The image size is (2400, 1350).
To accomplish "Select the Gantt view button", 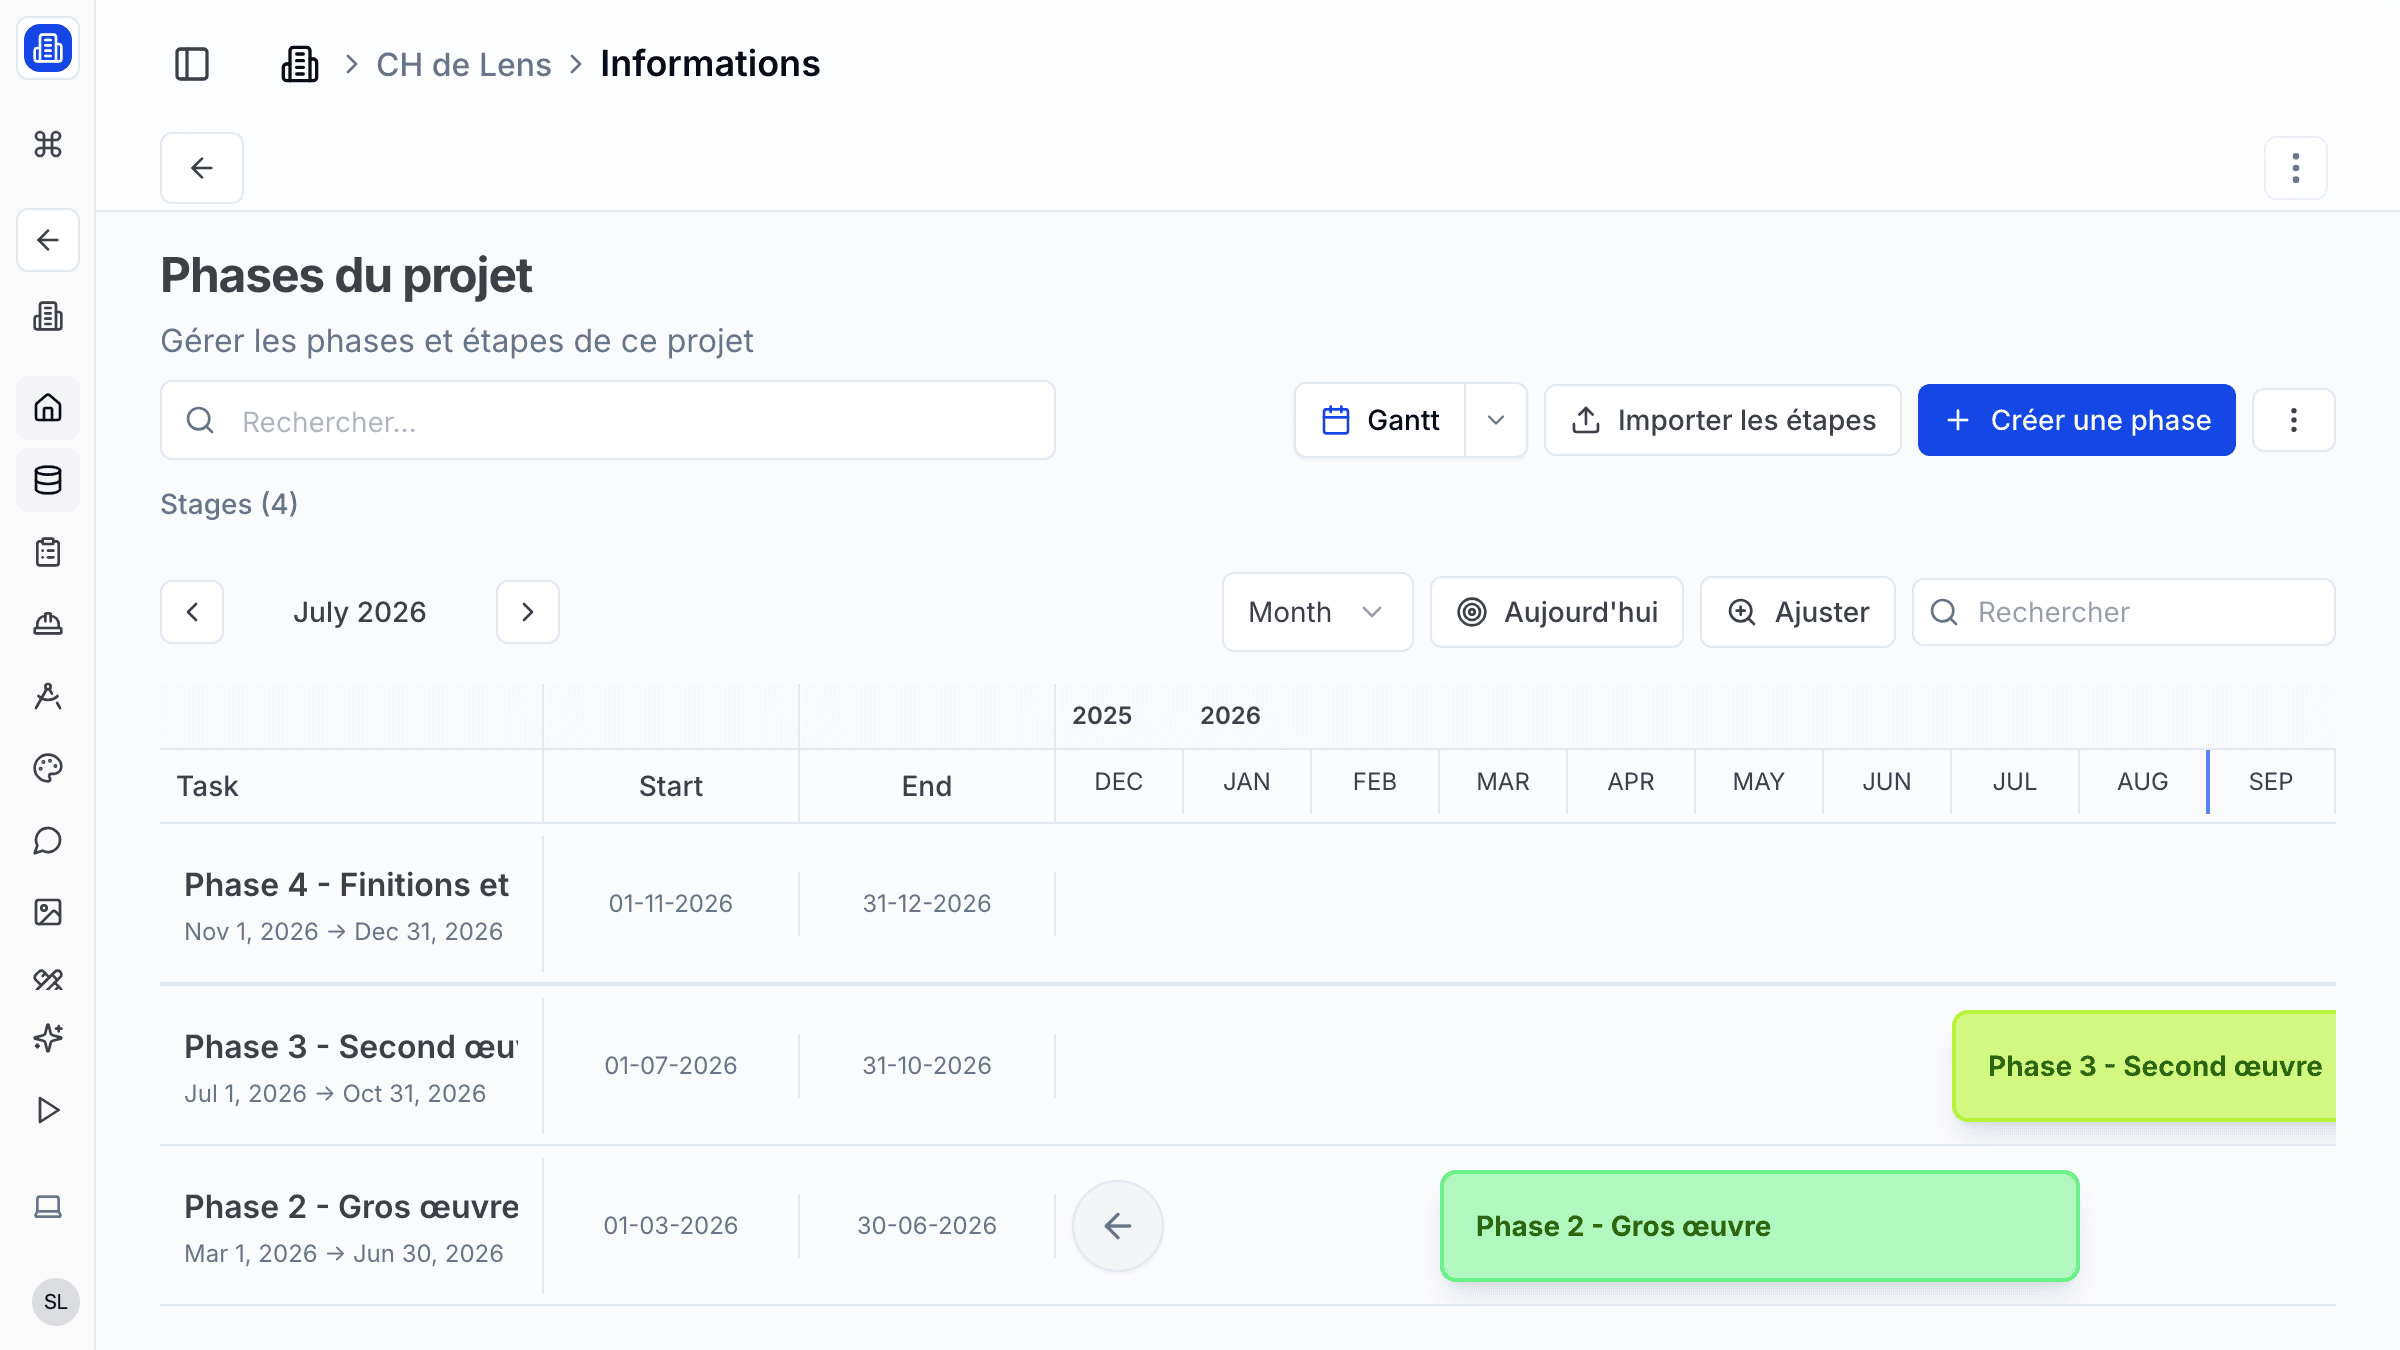I will (x=1380, y=420).
